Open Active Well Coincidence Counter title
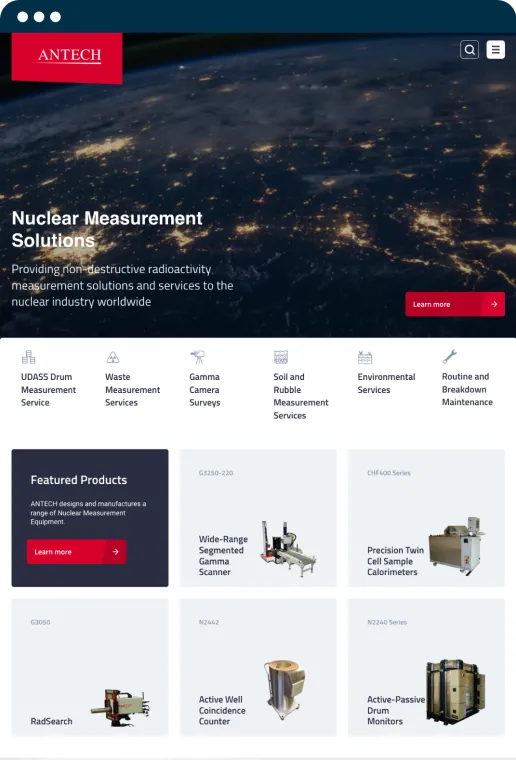Screen dimensions: 516x760 222,711
